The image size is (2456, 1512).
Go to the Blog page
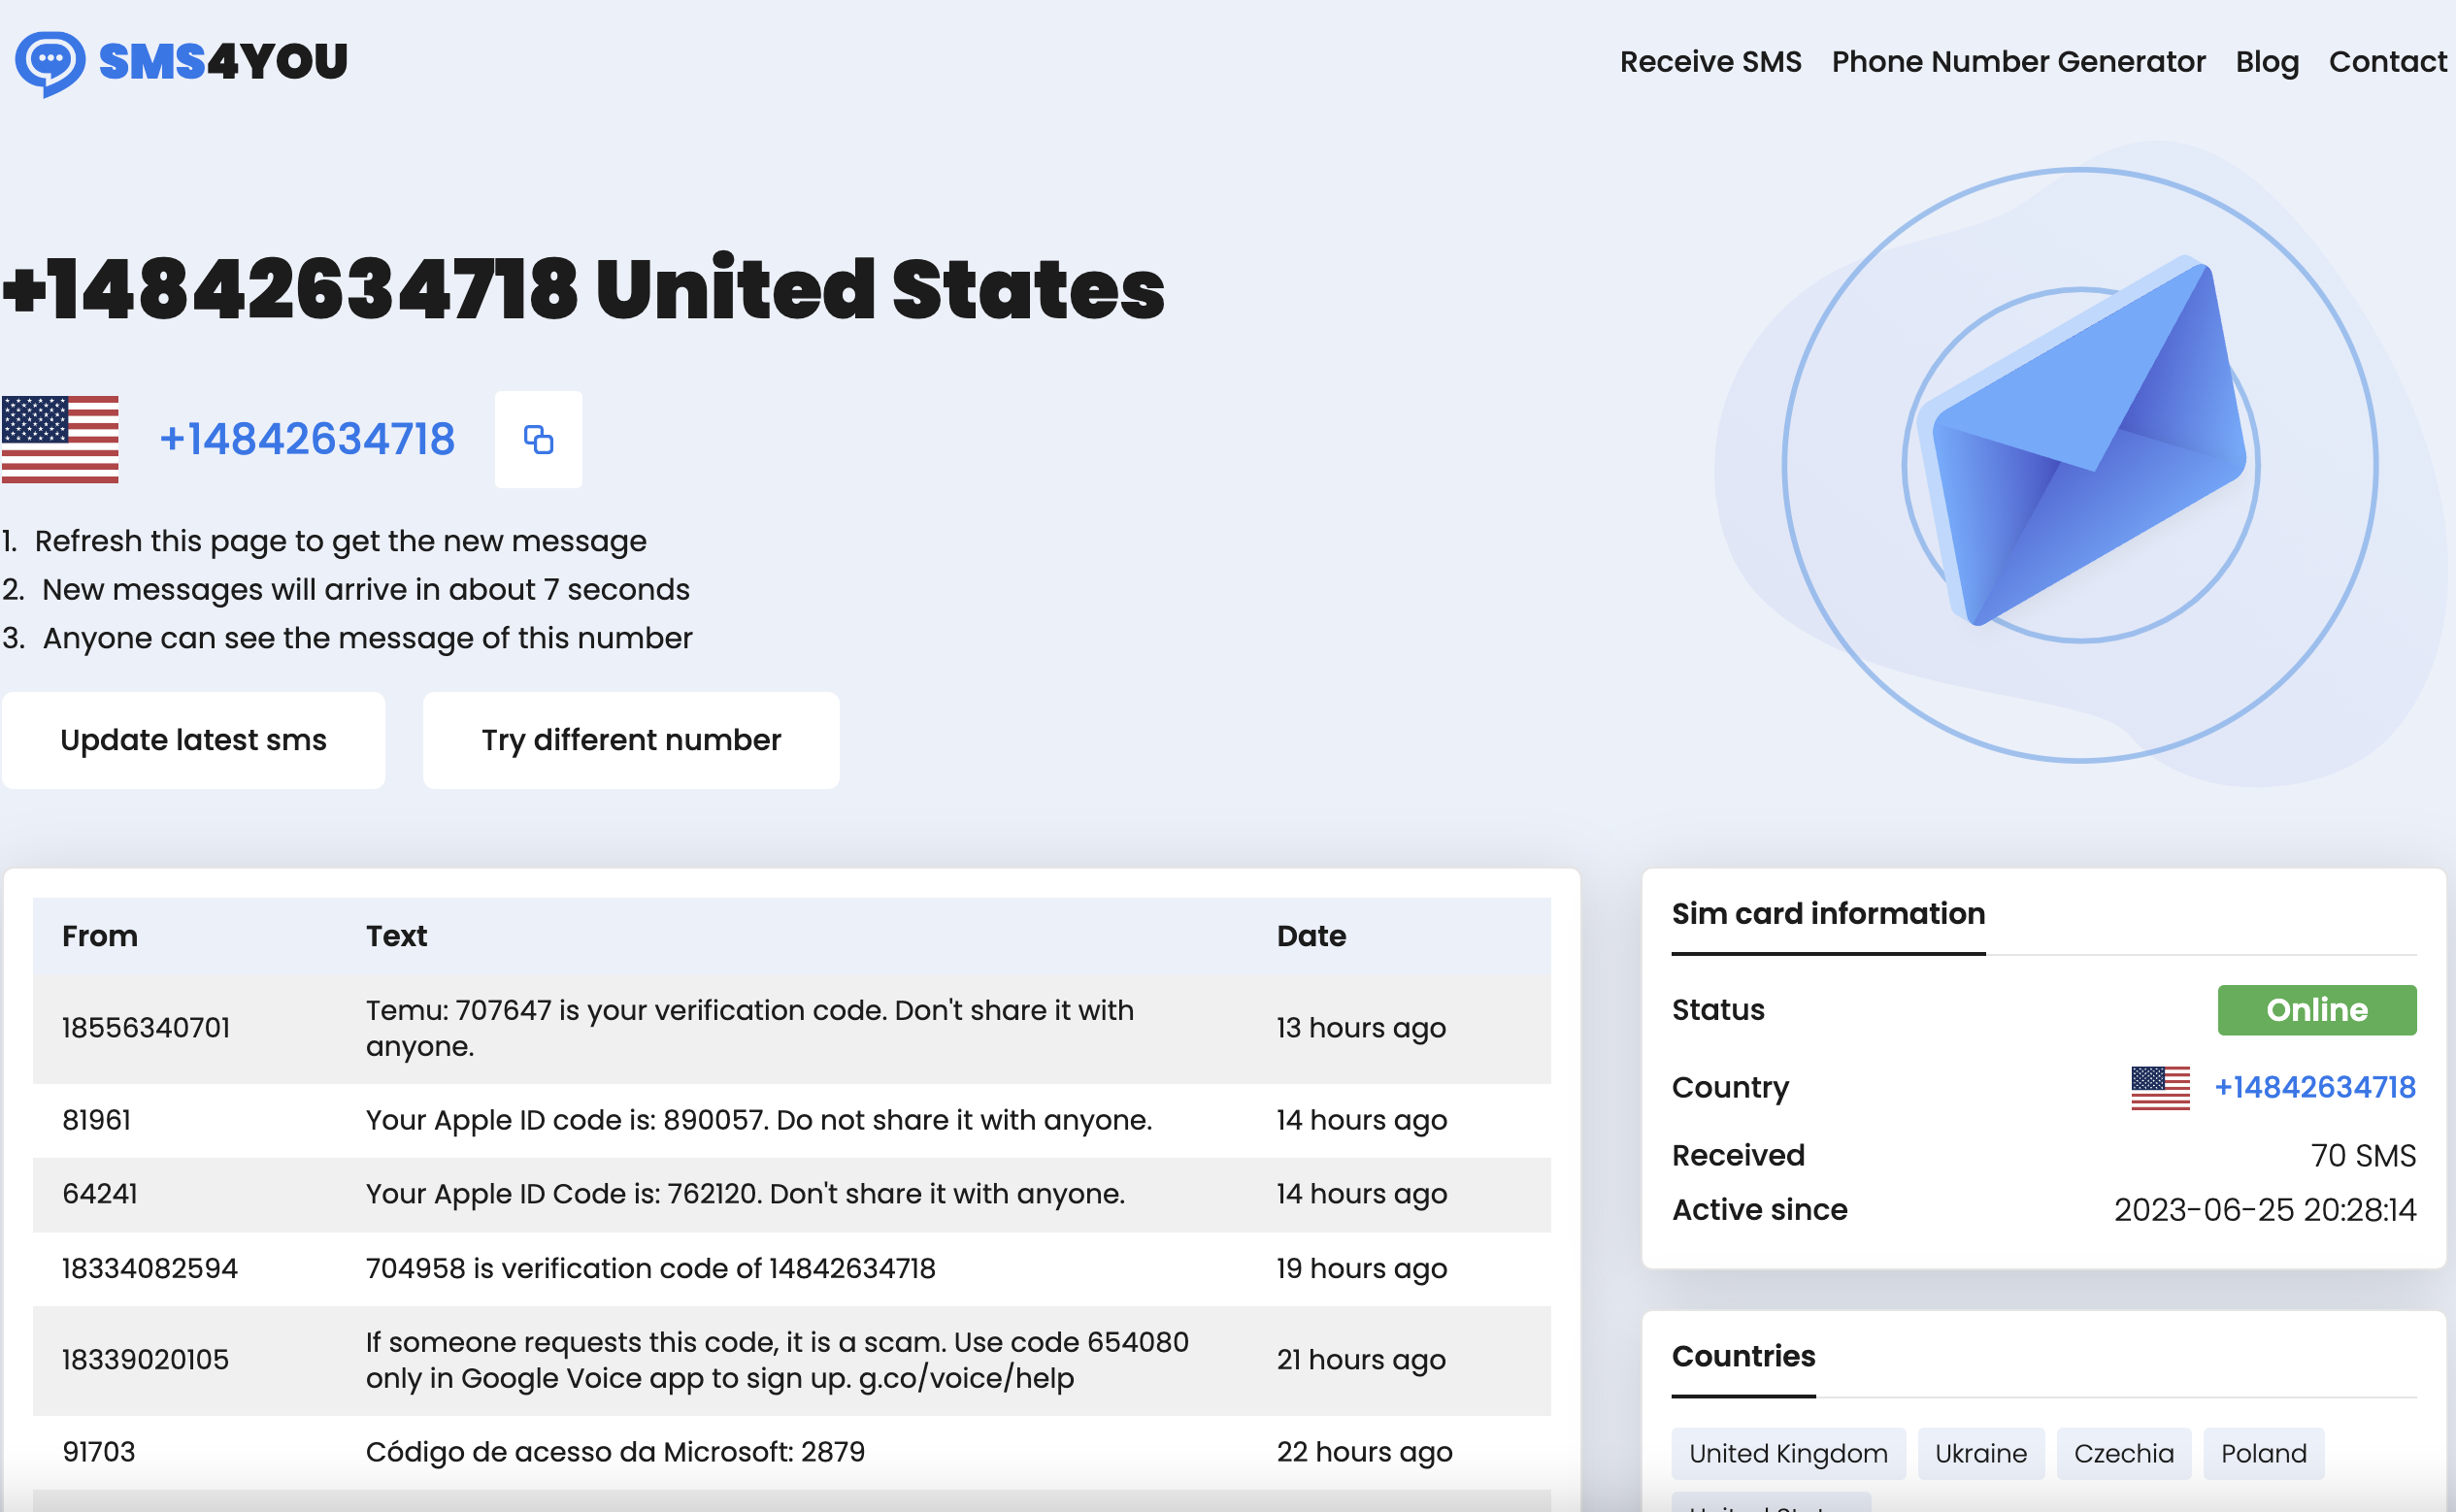click(2267, 62)
